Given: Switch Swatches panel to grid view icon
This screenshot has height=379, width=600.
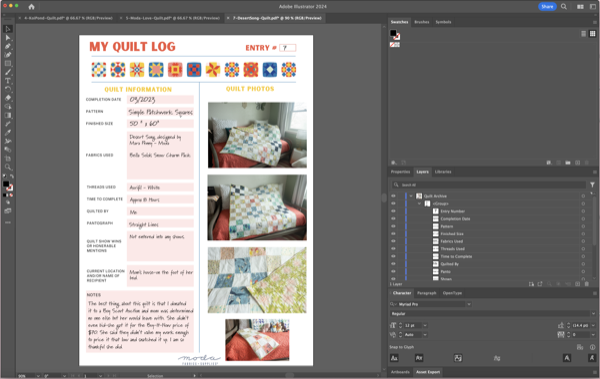Looking at the screenshot, I should click(x=592, y=34).
